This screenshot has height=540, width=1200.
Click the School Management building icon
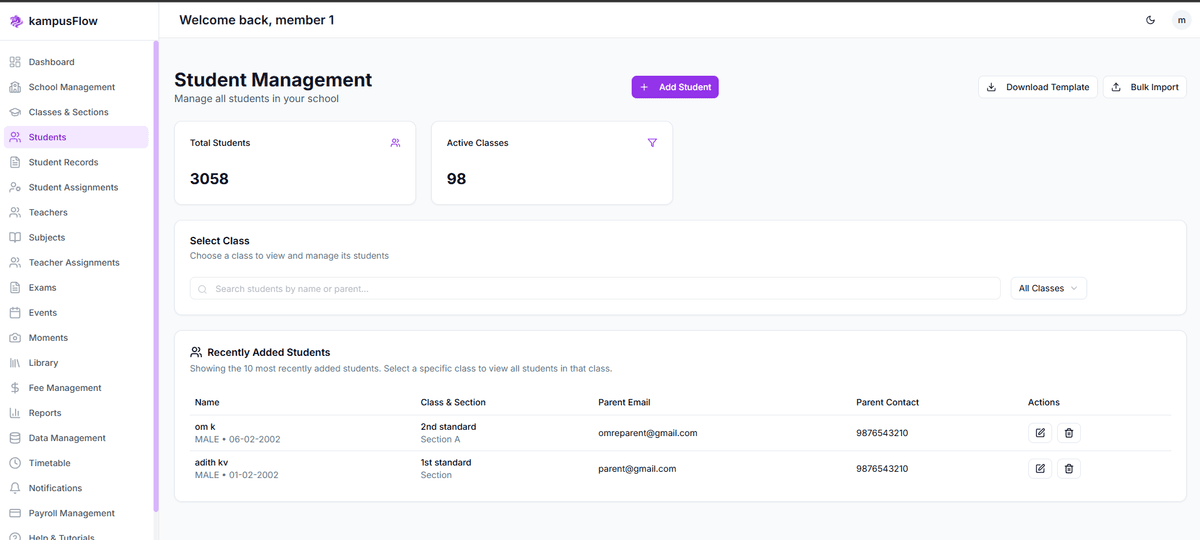pos(15,87)
